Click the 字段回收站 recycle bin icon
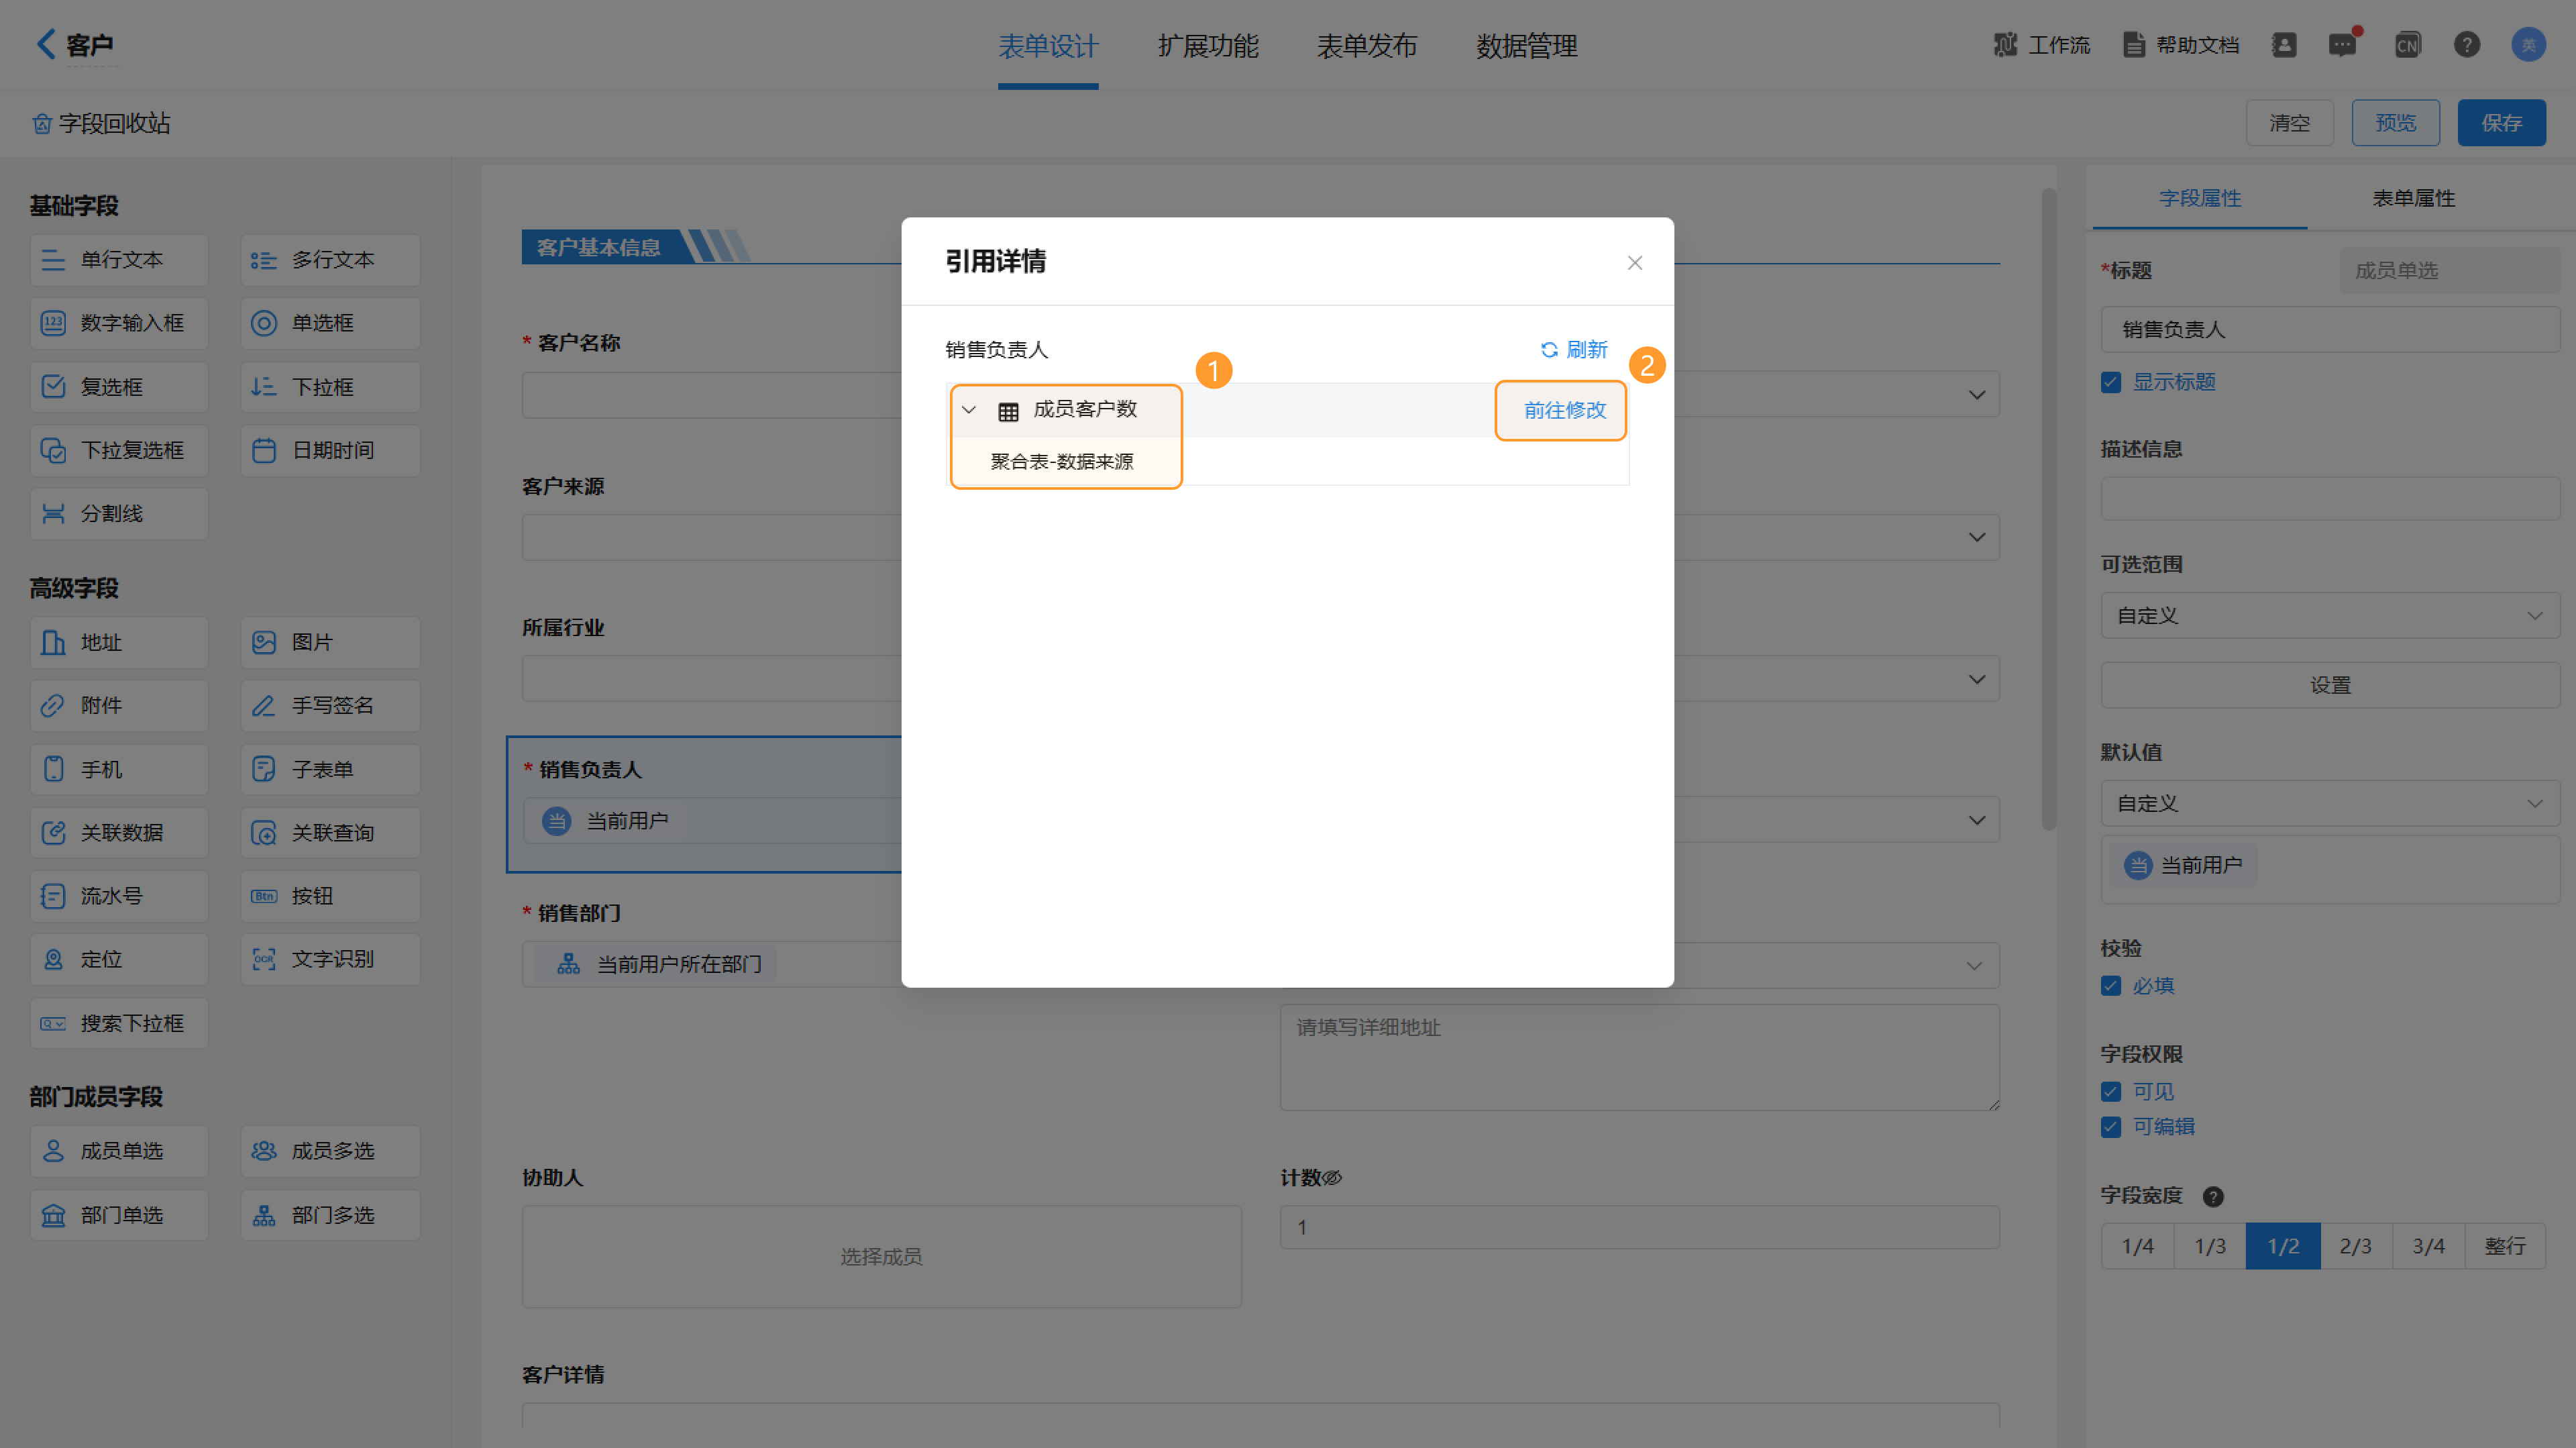The width and height of the screenshot is (2576, 1448). click(42, 124)
